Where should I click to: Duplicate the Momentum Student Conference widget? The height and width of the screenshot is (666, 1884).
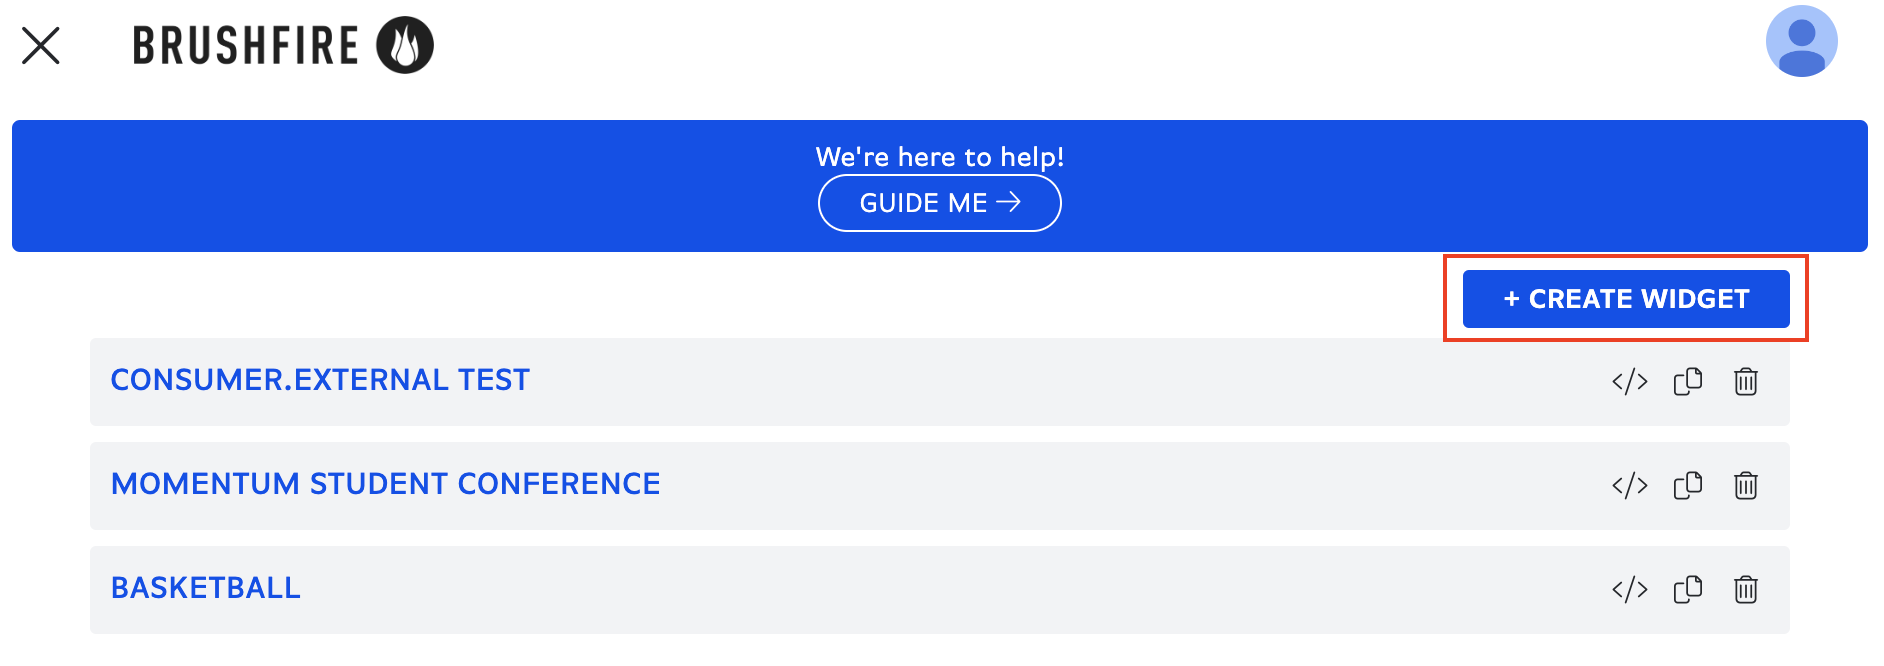[x=1688, y=486]
